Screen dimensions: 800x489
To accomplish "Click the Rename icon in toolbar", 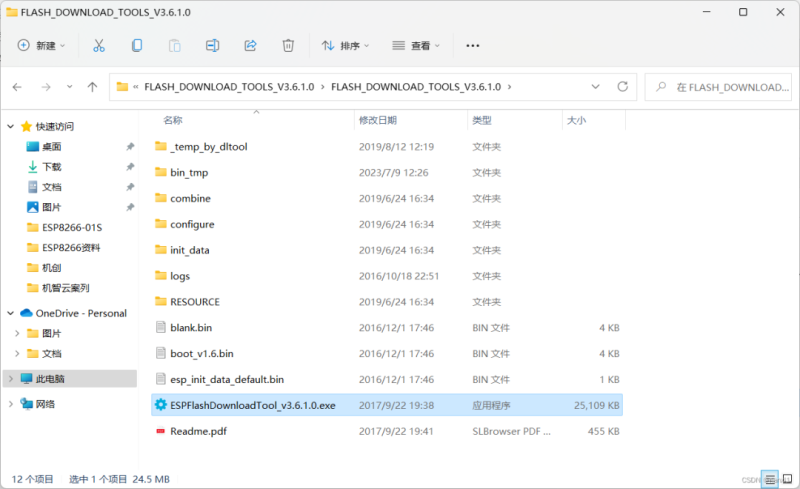I will click(x=212, y=46).
